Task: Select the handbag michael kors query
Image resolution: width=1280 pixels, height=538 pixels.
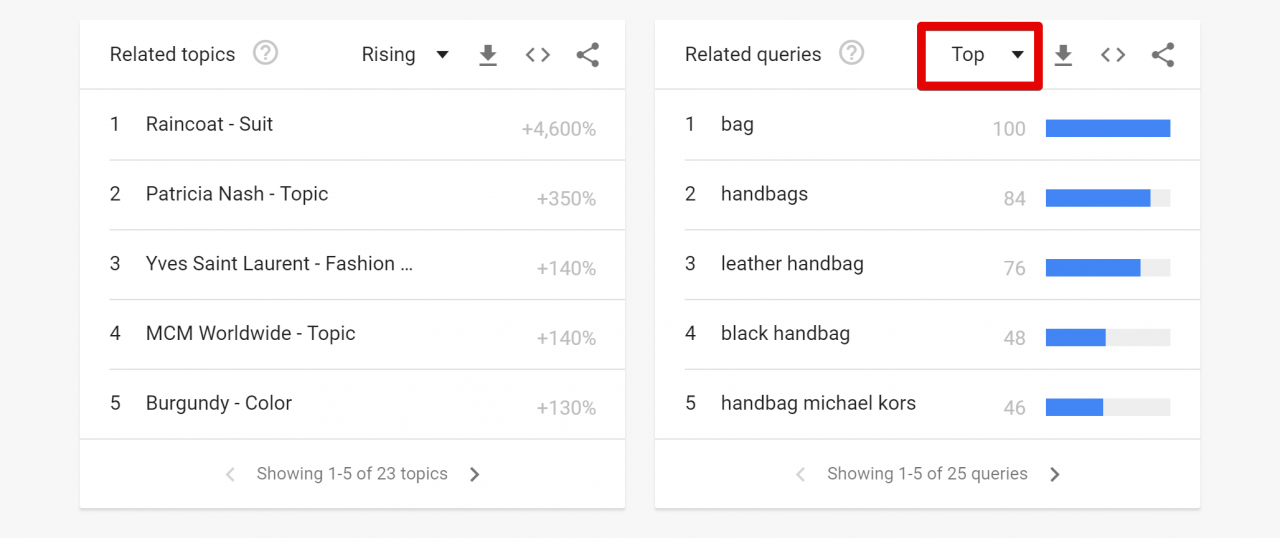Action: 818,404
